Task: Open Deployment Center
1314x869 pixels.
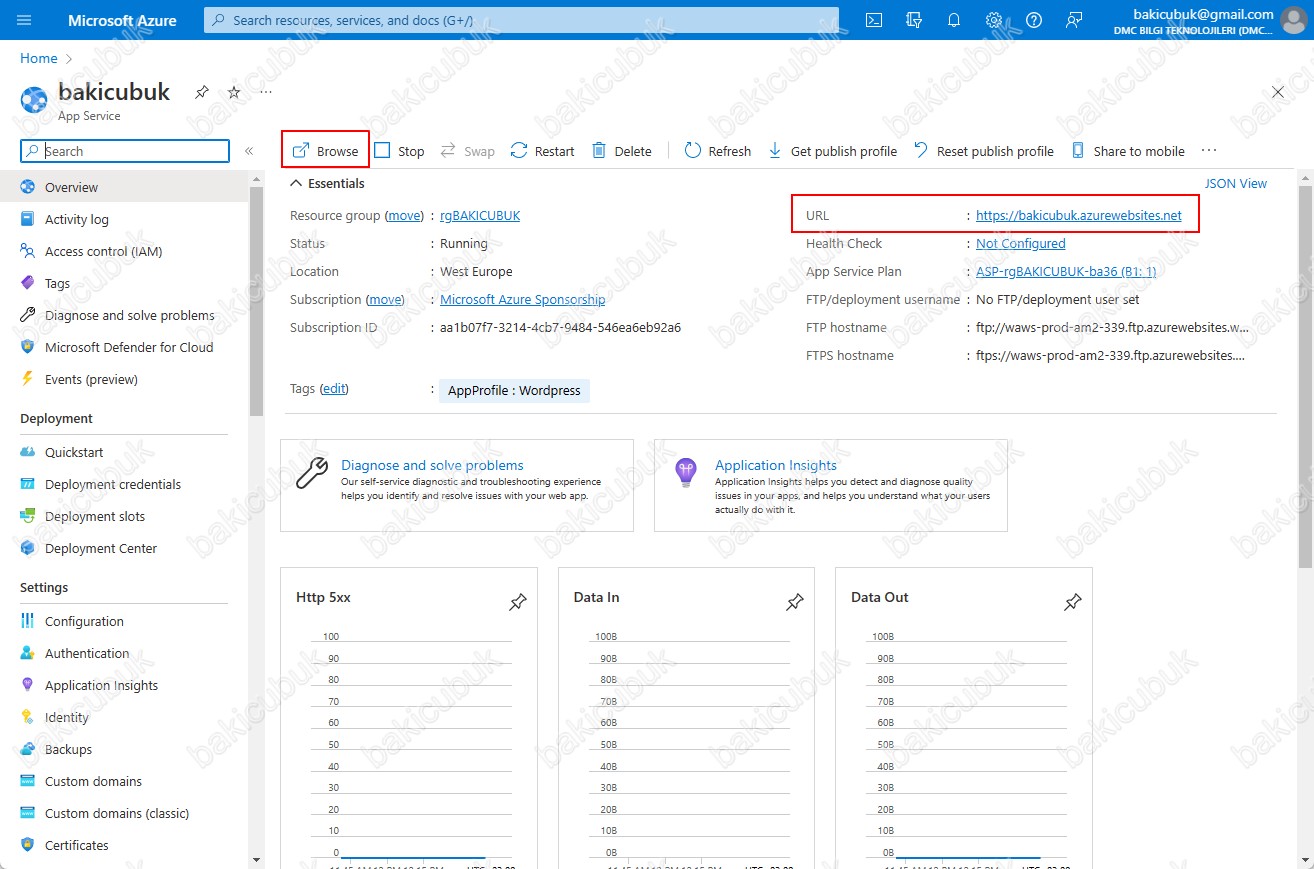Action: coord(124,548)
